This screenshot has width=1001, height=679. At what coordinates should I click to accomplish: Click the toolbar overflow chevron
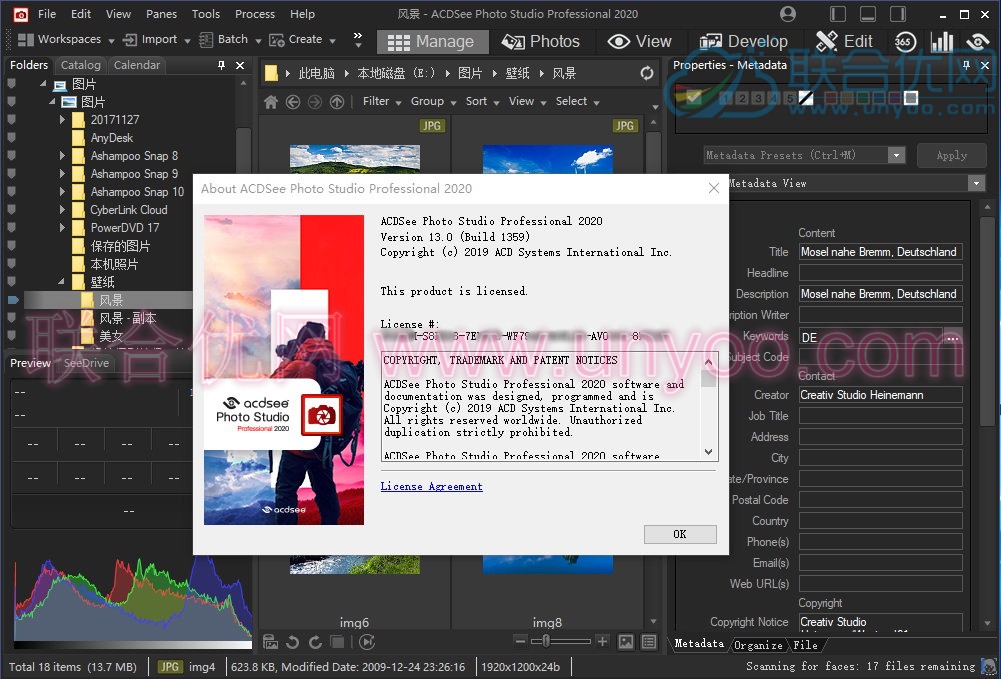pyautogui.click(x=358, y=40)
